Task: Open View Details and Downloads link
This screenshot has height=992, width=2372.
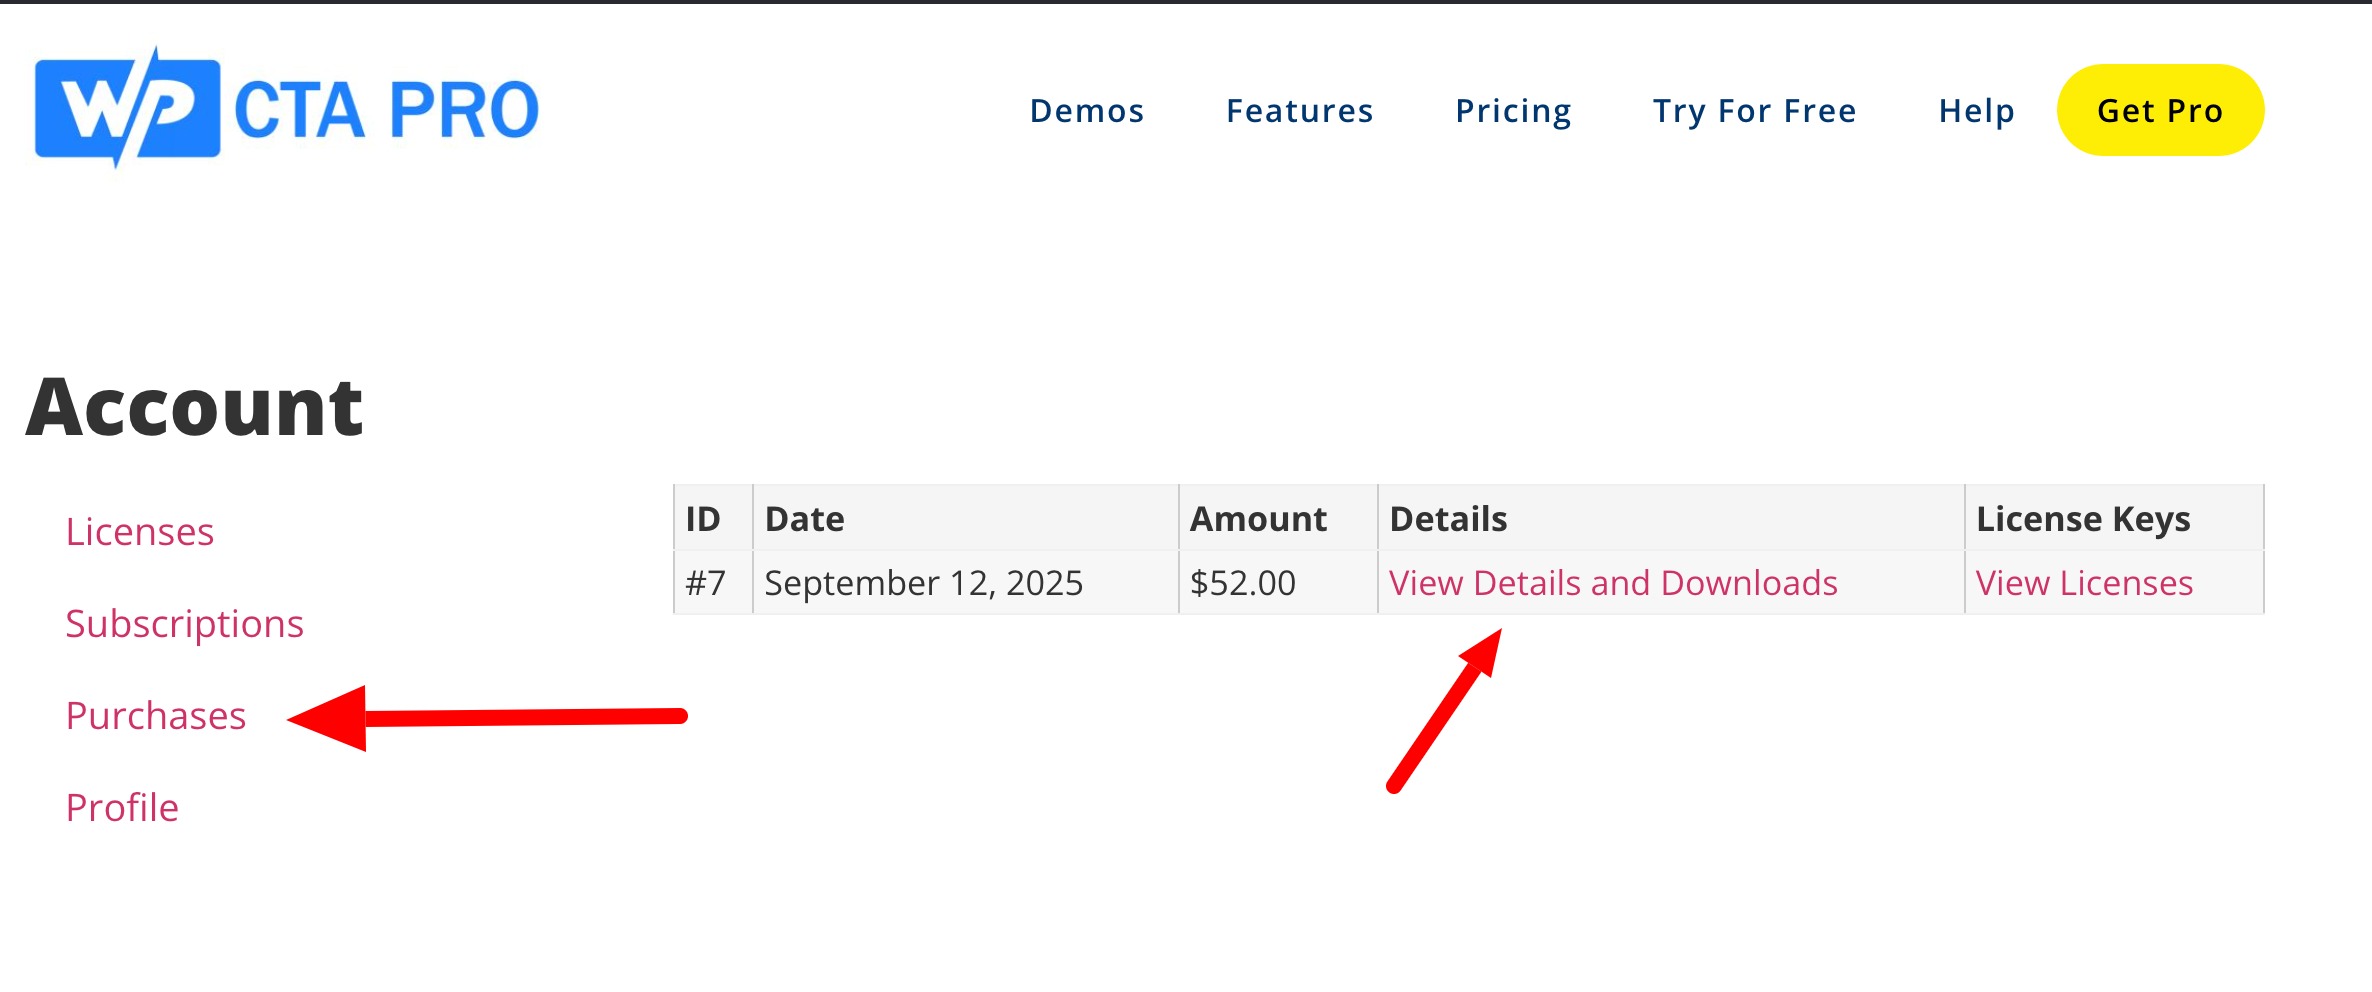Action: coord(1613,583)
